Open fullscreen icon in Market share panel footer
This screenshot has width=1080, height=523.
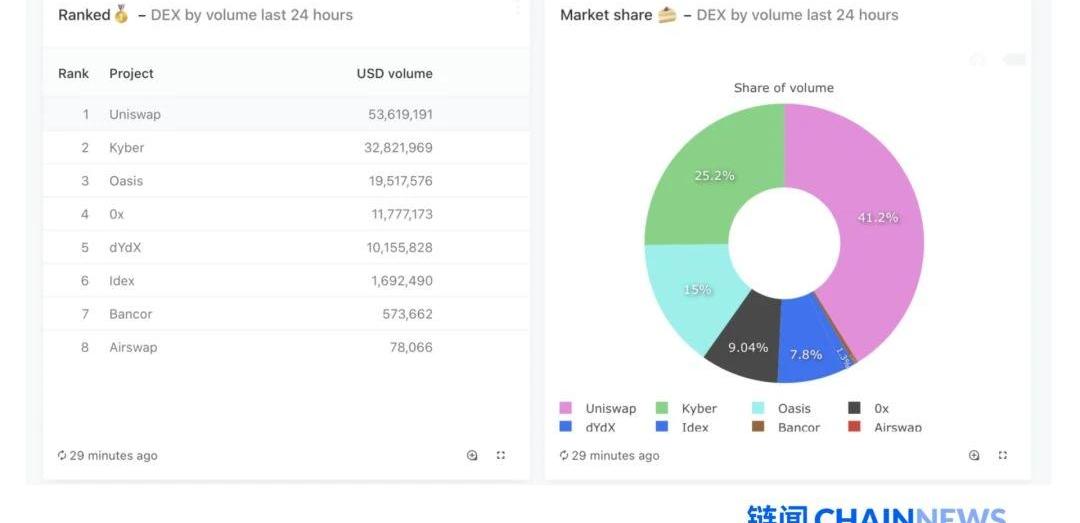[x=1003, y=455]
